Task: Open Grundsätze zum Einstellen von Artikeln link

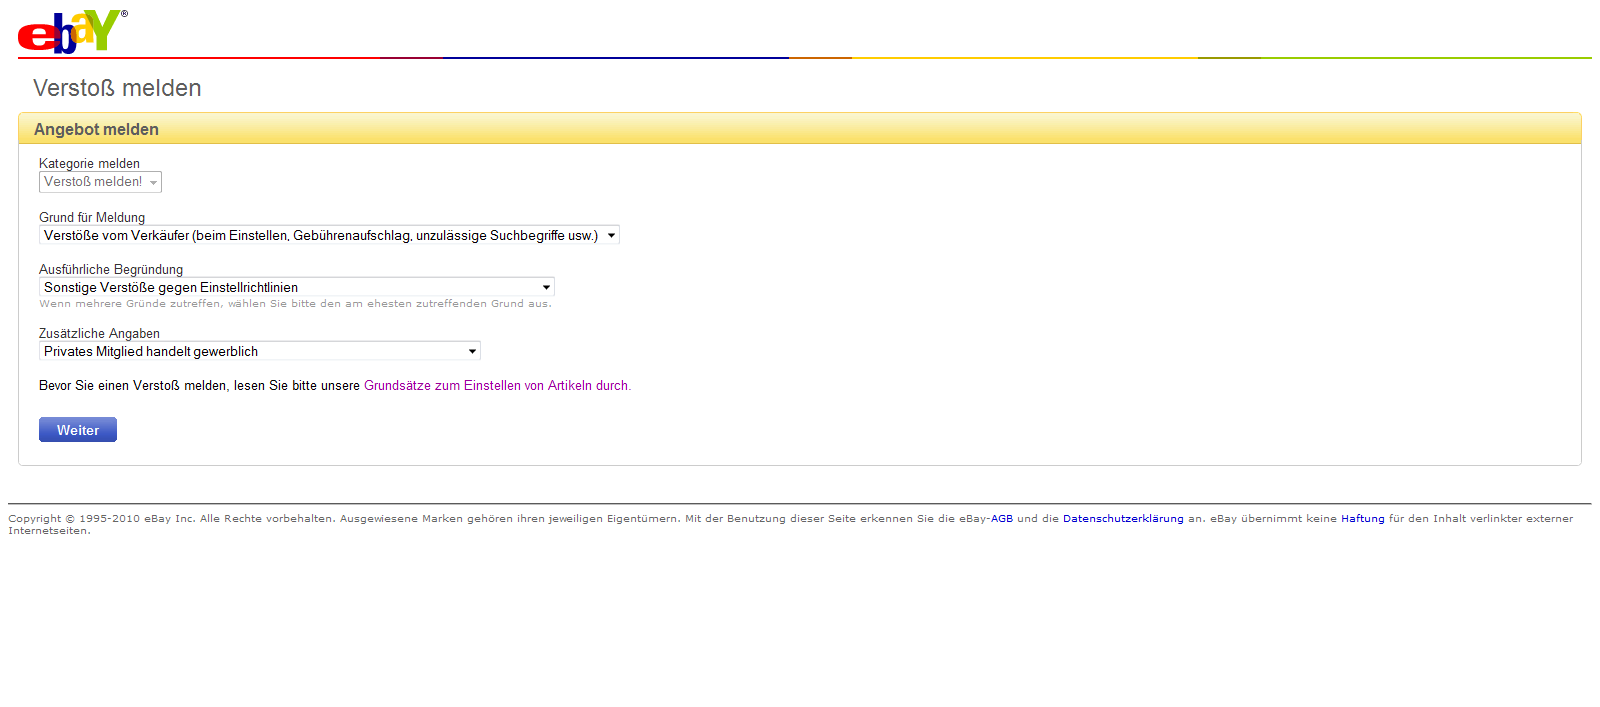Action: (x=496, y=386)
